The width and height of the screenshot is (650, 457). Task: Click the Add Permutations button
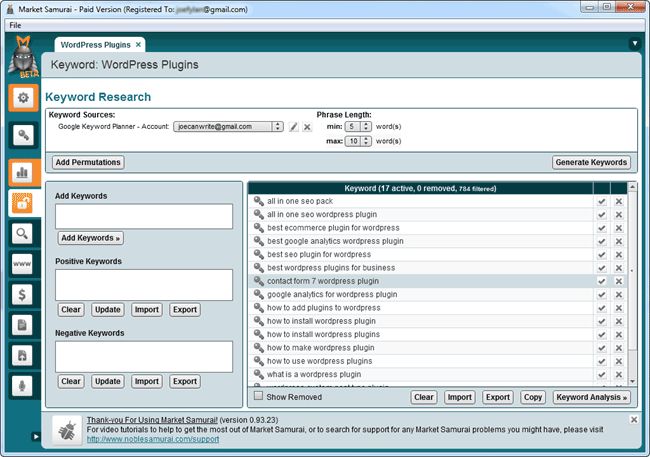click(88, 162)
